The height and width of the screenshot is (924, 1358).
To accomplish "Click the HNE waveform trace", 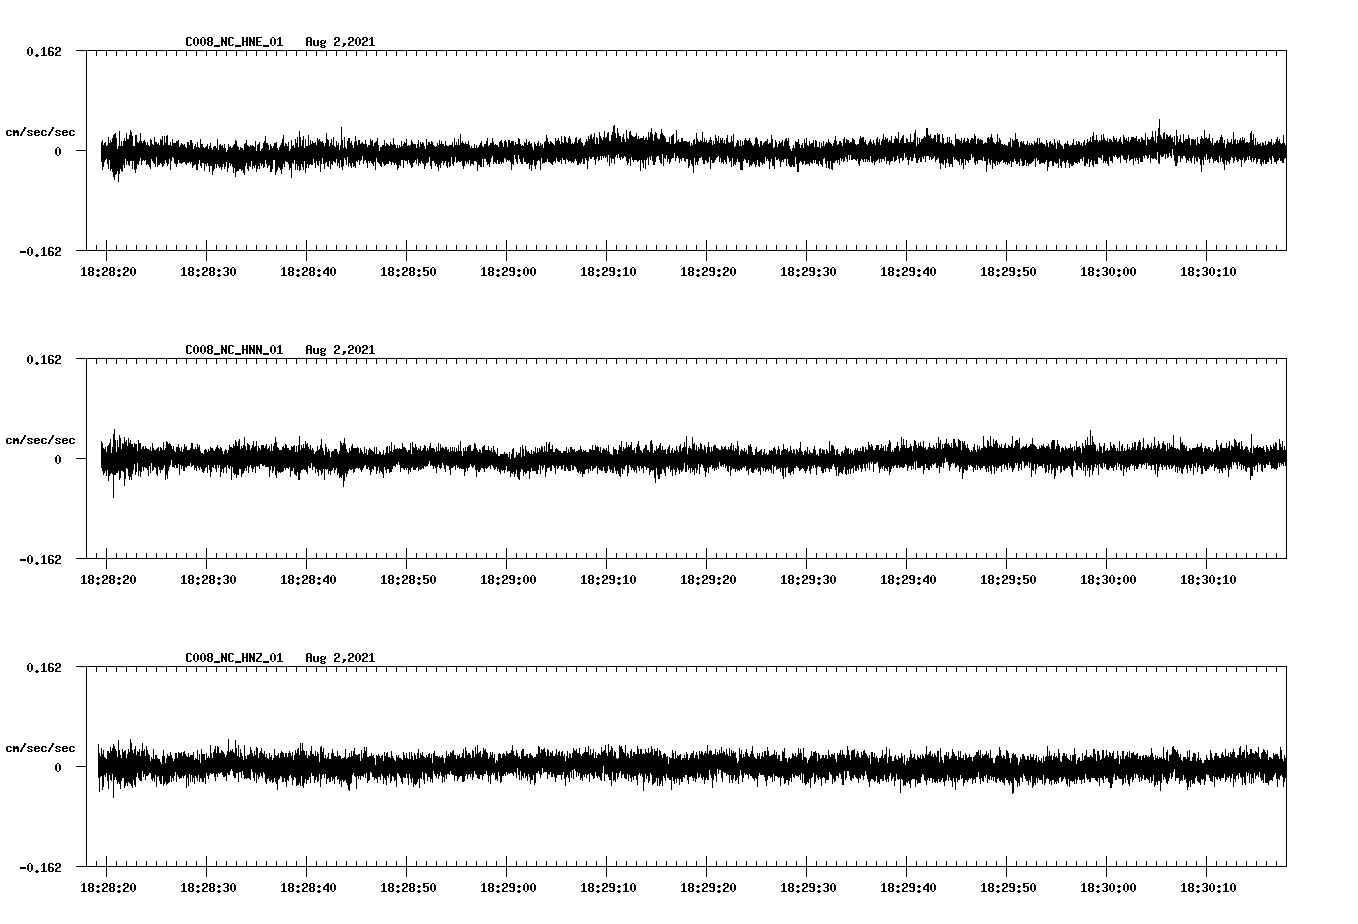I will (x=693, y=151).
